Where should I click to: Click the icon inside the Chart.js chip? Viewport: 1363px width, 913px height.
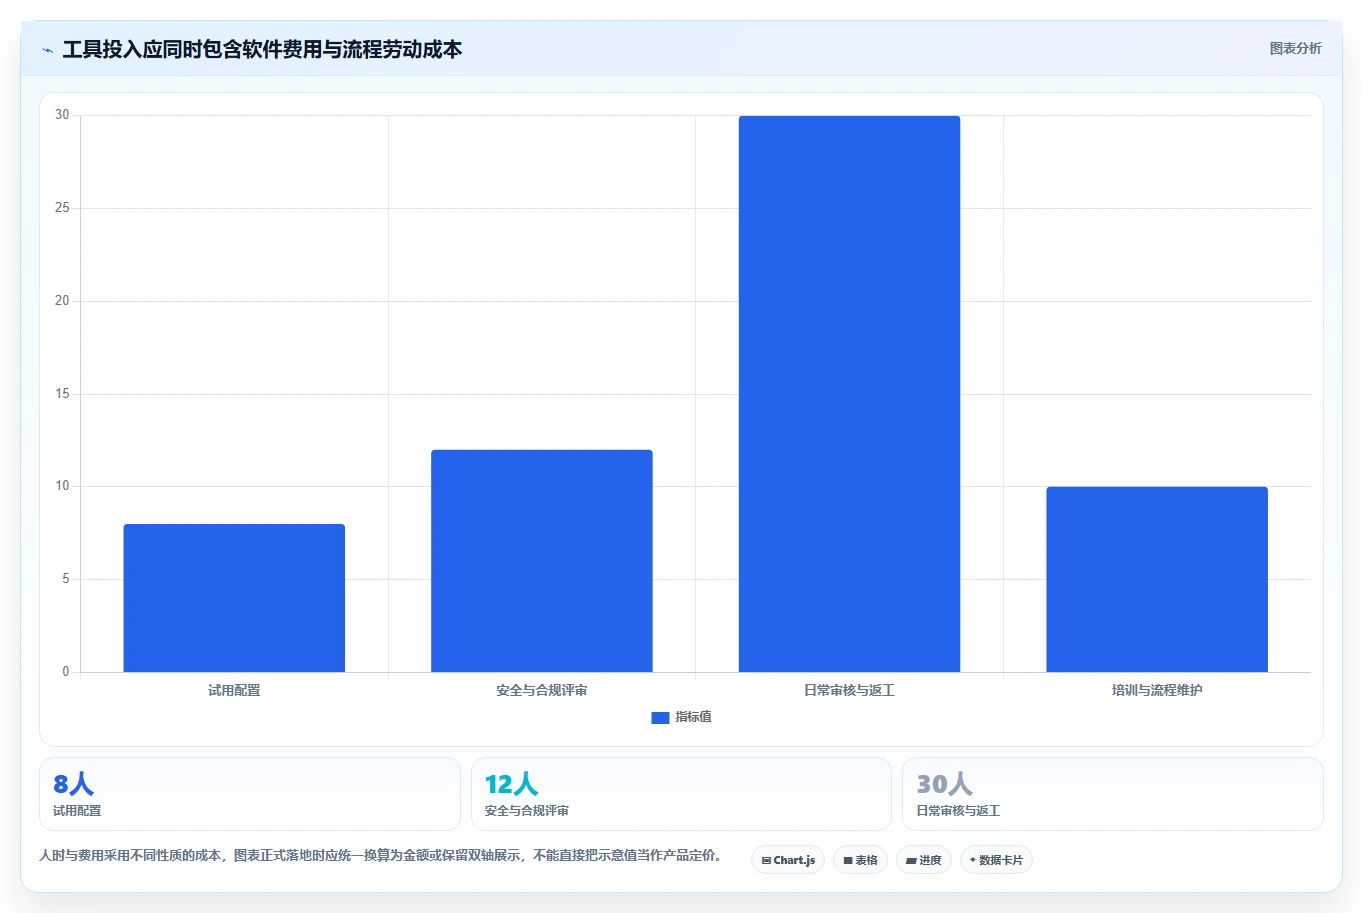(x=766, y=860)
